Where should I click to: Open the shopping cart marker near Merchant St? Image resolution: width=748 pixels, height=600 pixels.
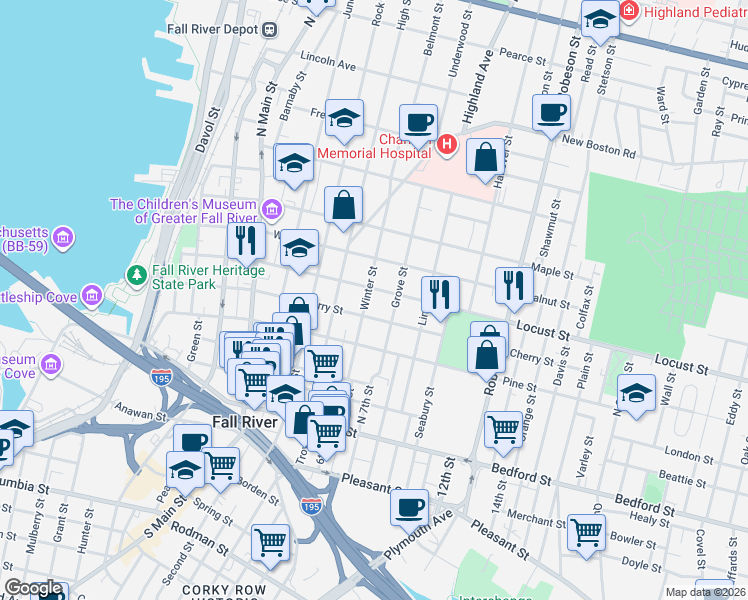tap(586, 535)
